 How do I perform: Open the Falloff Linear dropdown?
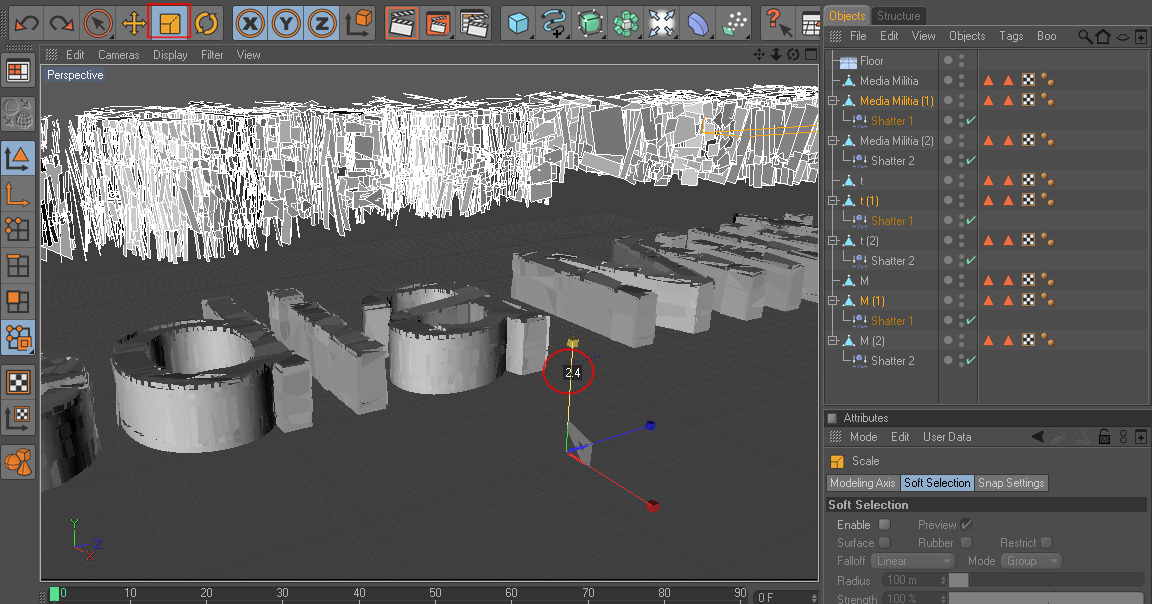[912, 561]
